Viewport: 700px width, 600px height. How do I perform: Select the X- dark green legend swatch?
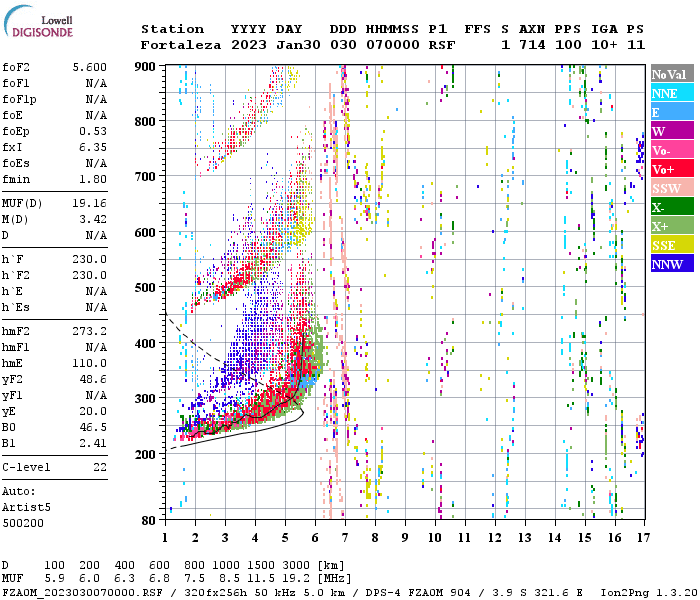coord(672,207)
